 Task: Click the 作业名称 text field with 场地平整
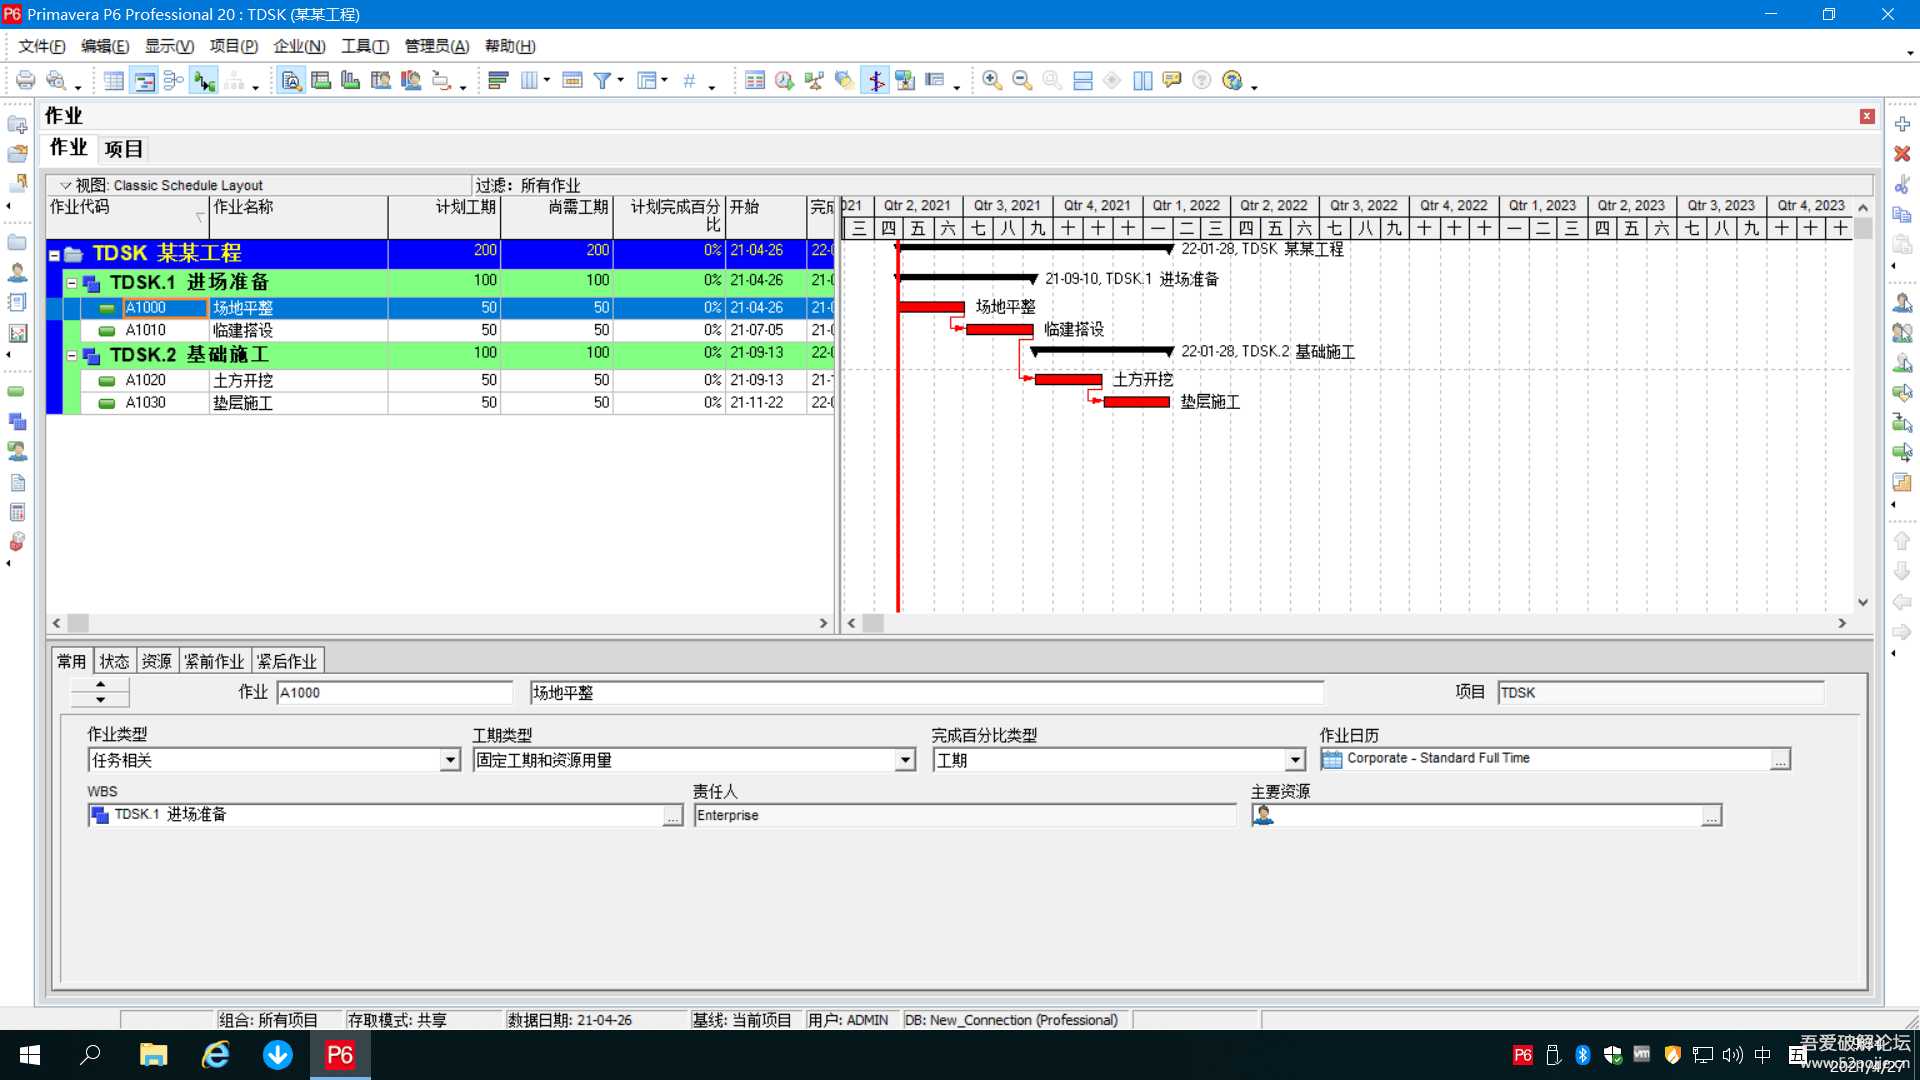tap(925, 693)
